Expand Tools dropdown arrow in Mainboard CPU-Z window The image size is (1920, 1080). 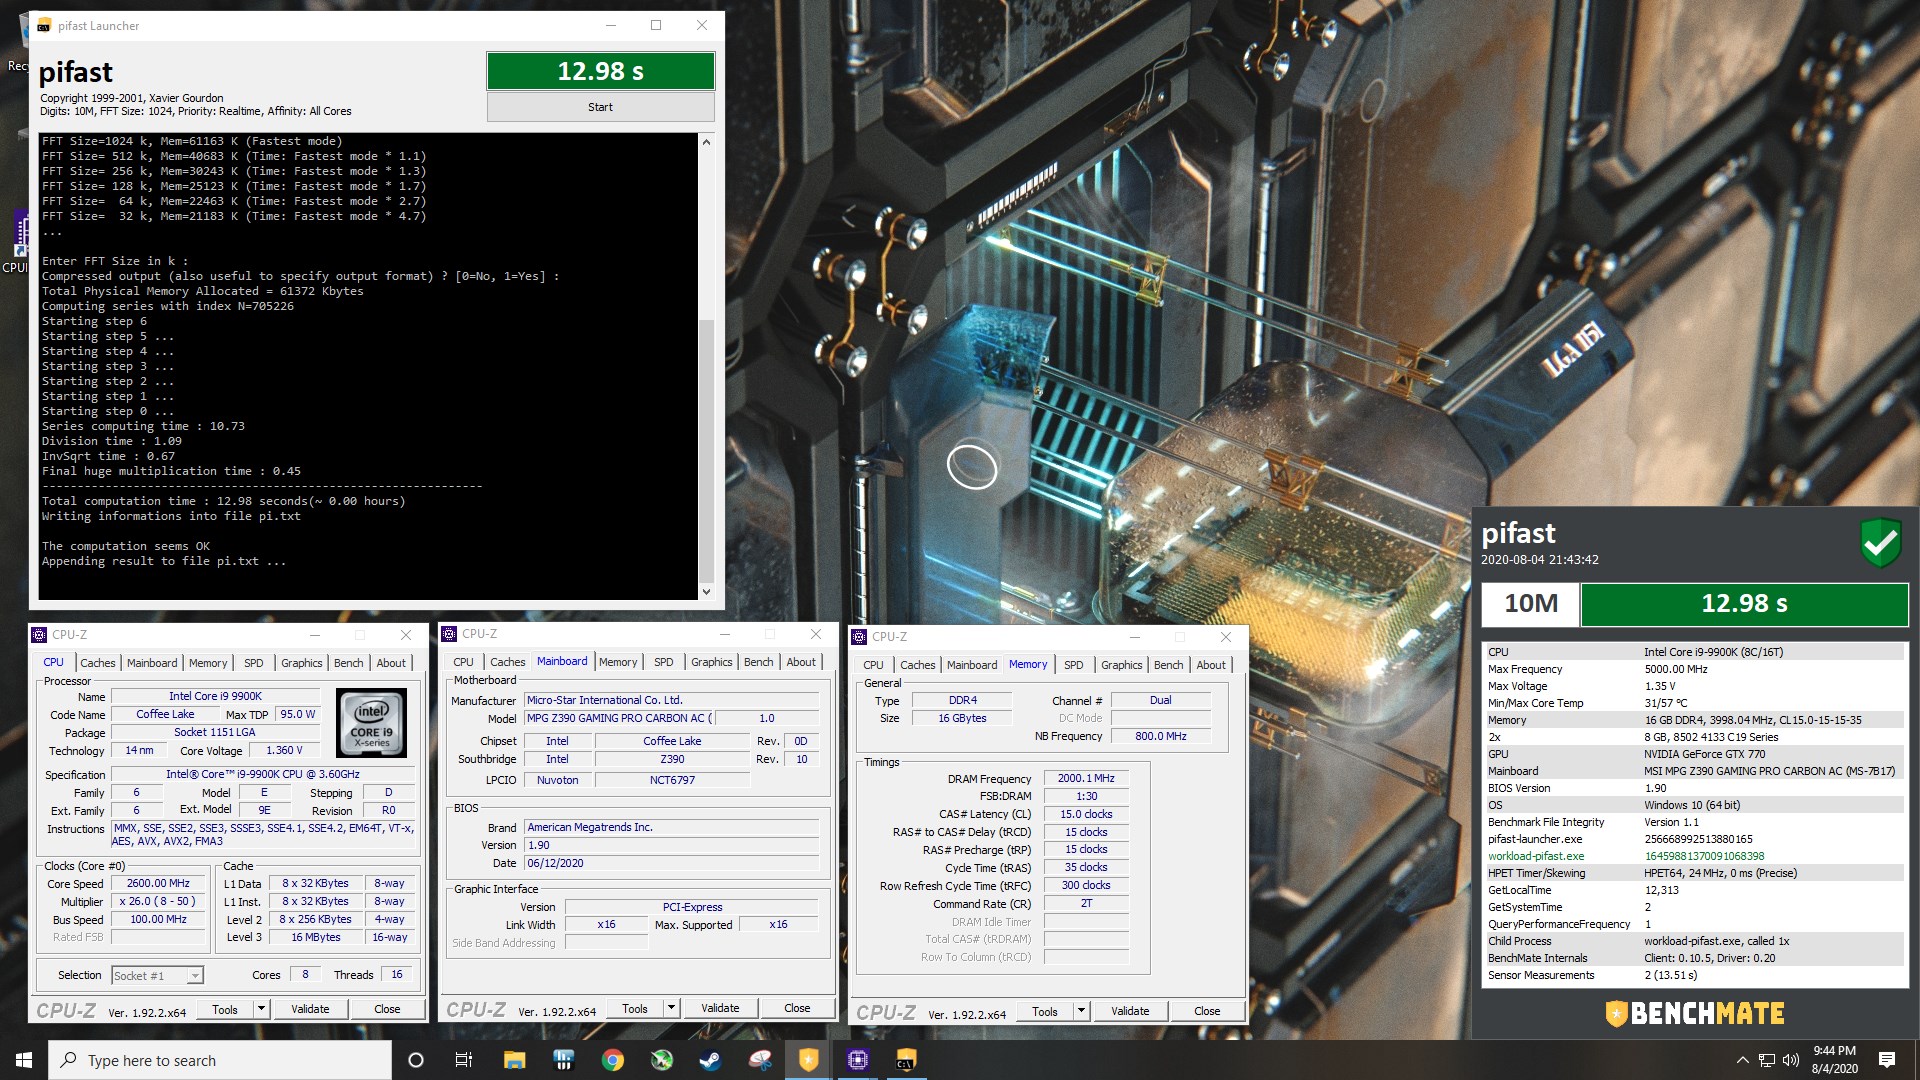click(x=671, y=1008)
